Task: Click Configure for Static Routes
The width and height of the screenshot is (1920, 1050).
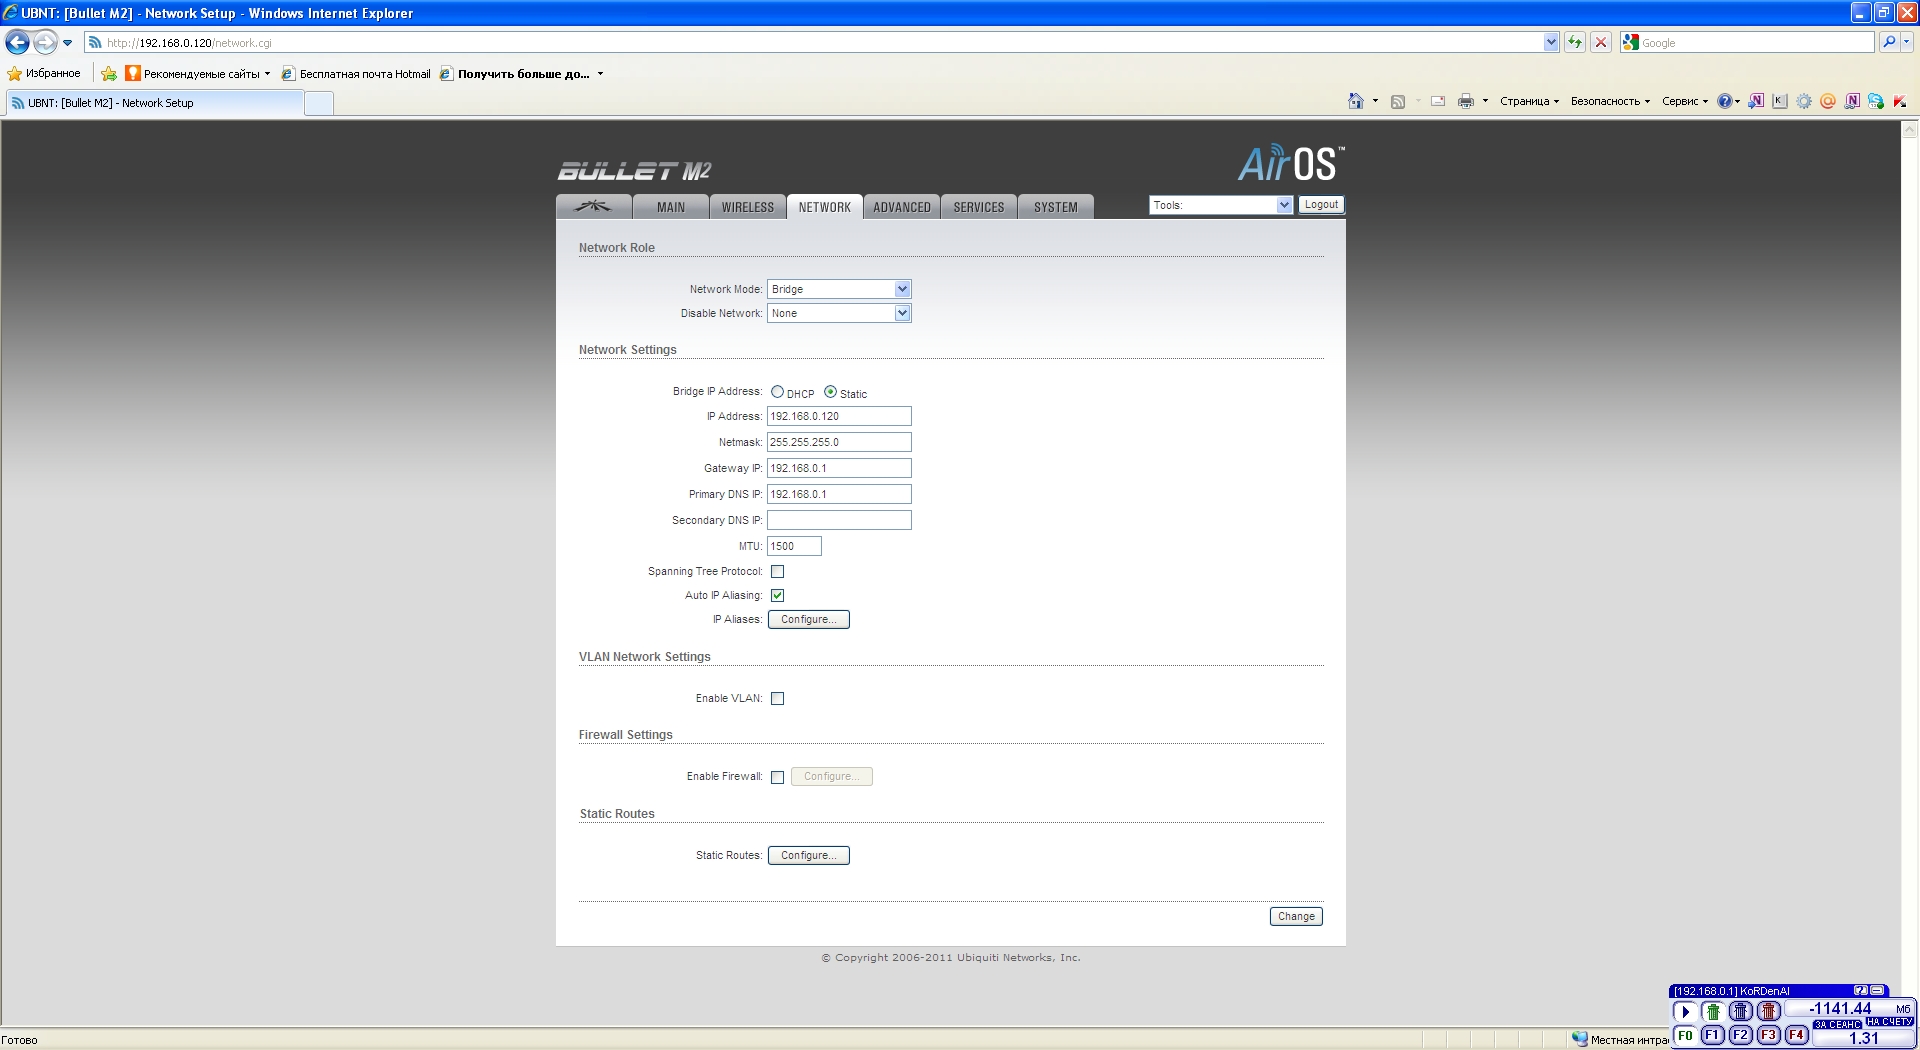Action: pyautogui.click(x=809, y=856)
